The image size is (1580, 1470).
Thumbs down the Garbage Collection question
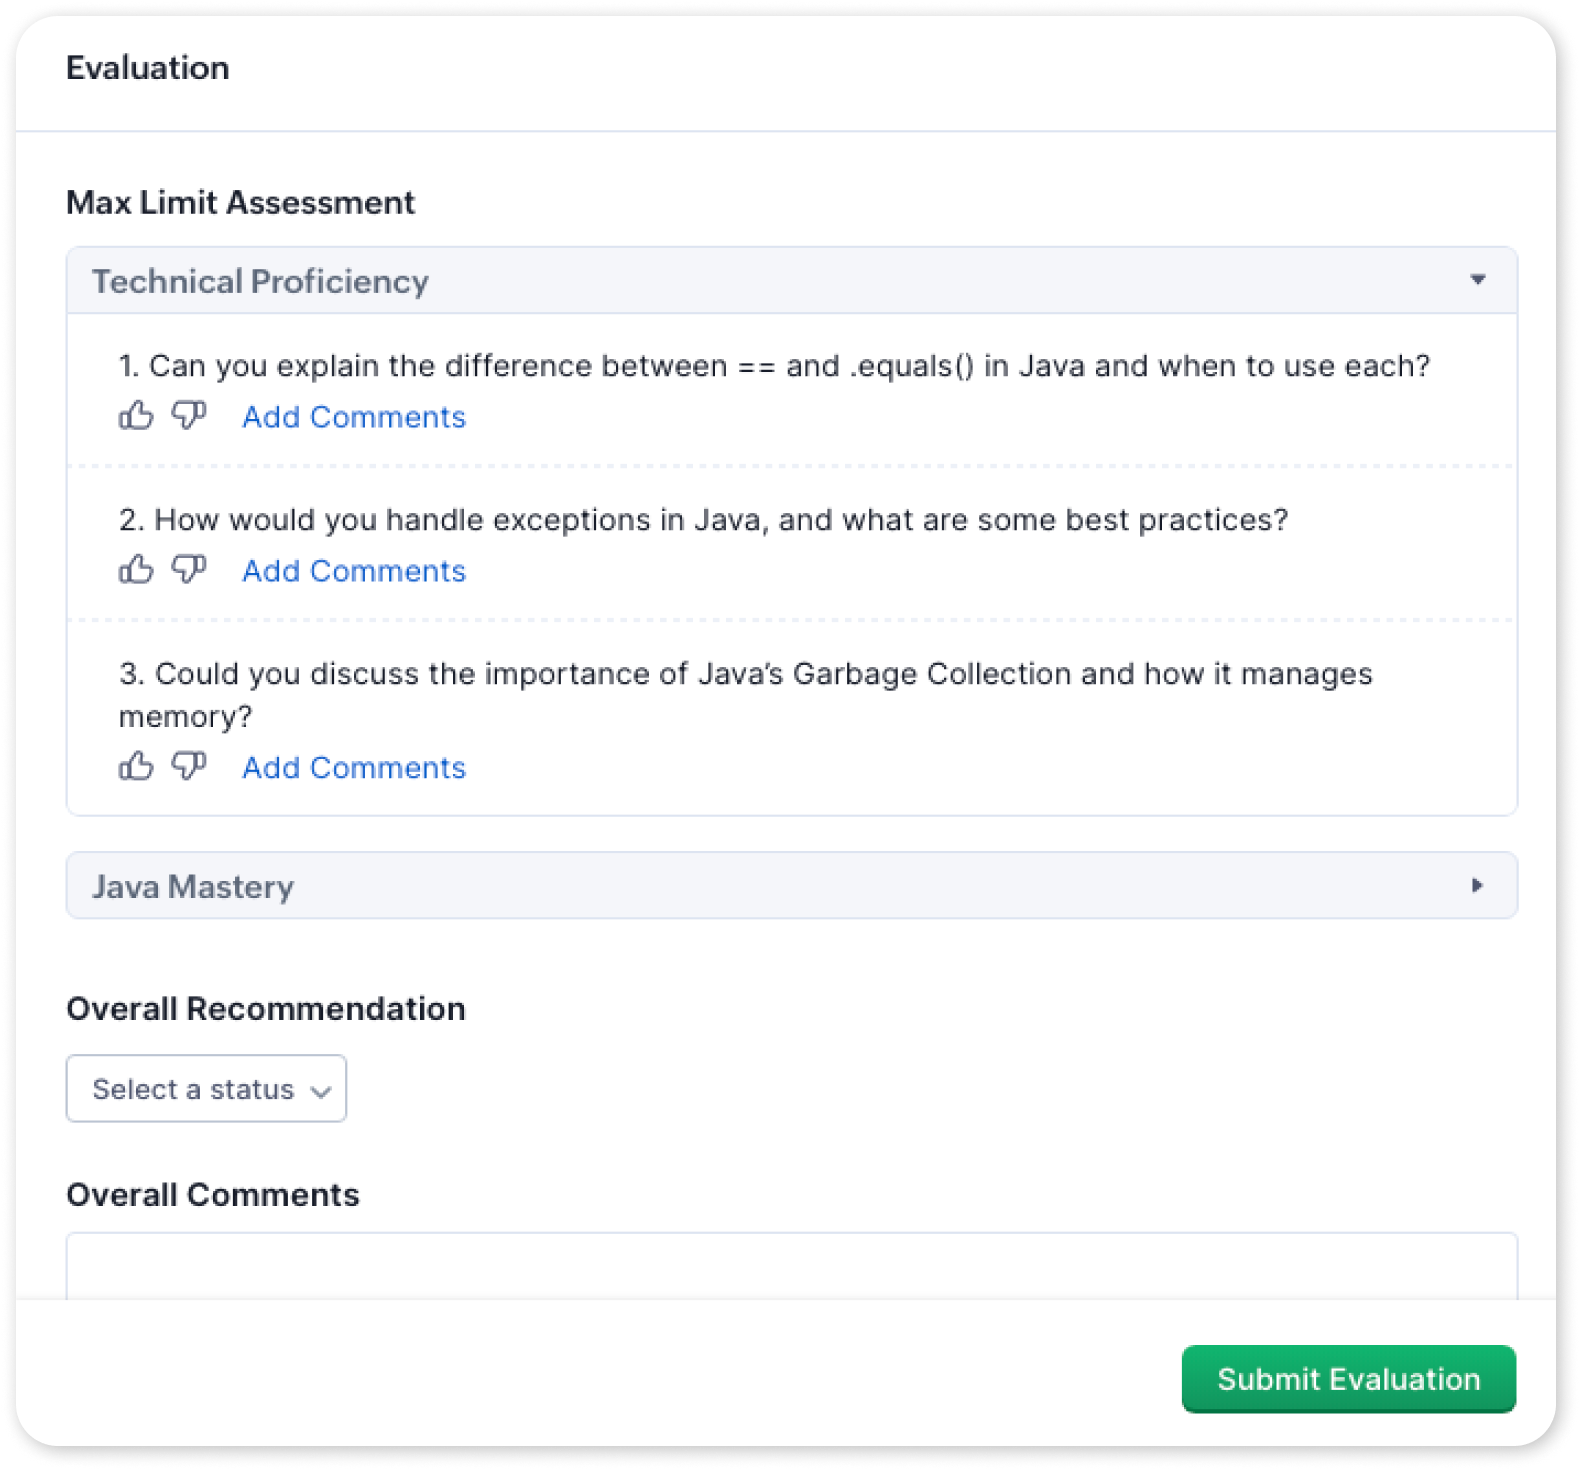(x=189, y=766)
